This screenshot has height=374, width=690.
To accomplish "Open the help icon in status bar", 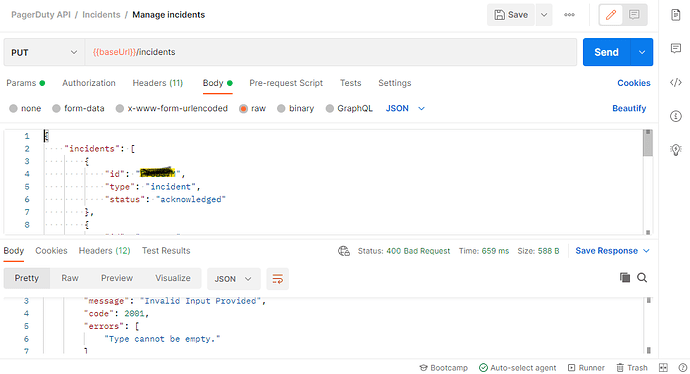I will 683,368.
